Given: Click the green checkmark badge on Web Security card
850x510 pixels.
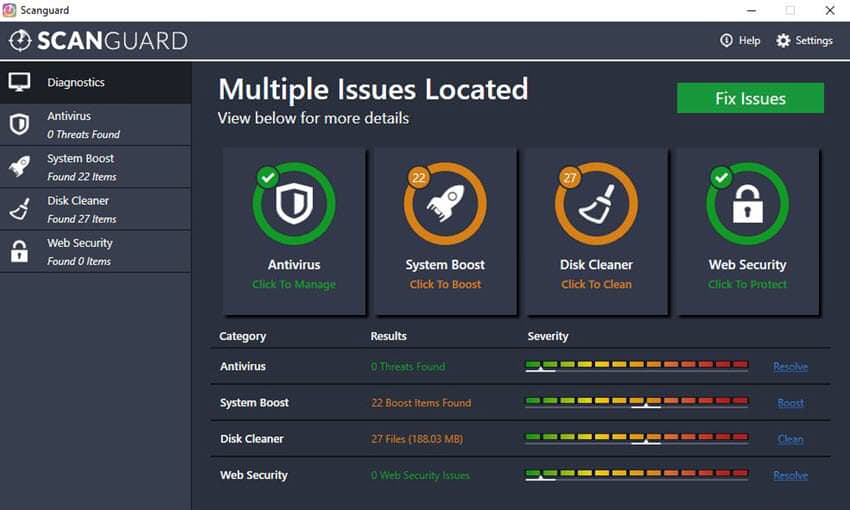Looking at the screenshot, I should [721, 177].
